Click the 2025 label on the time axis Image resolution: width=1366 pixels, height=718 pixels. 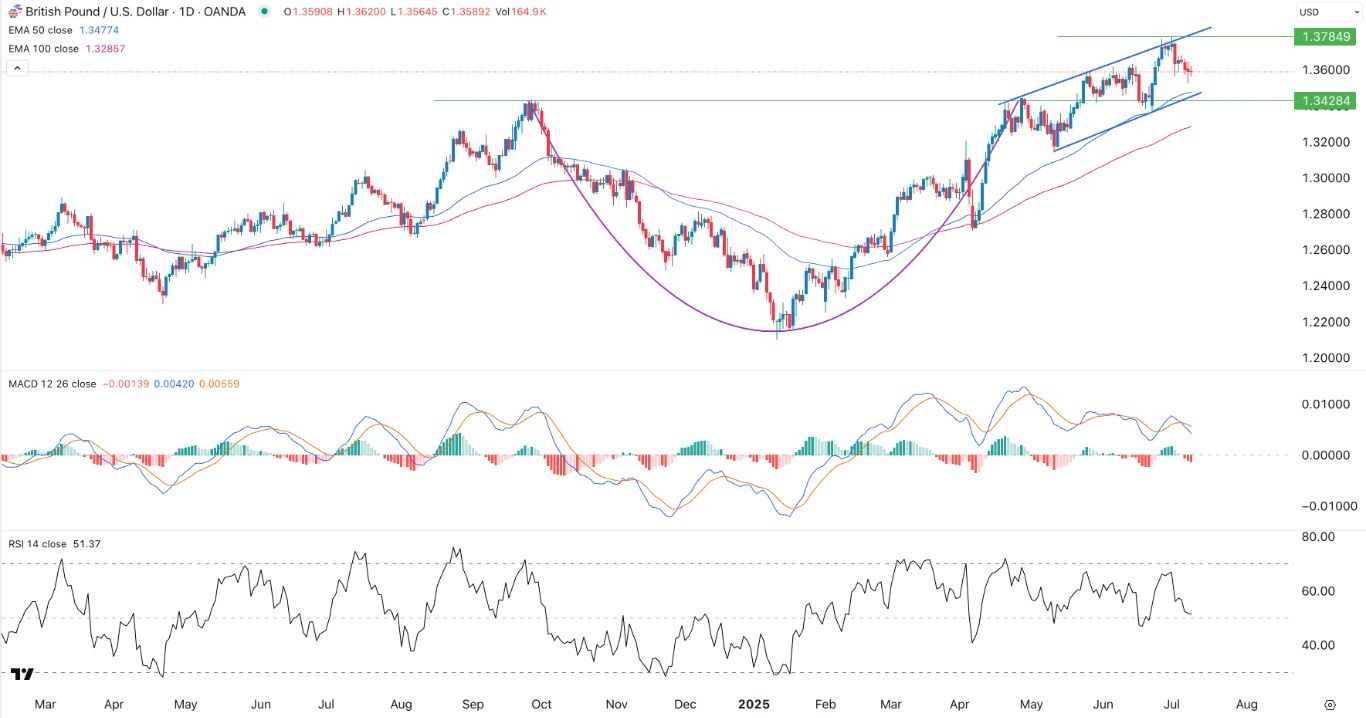(x=753, y=704)
